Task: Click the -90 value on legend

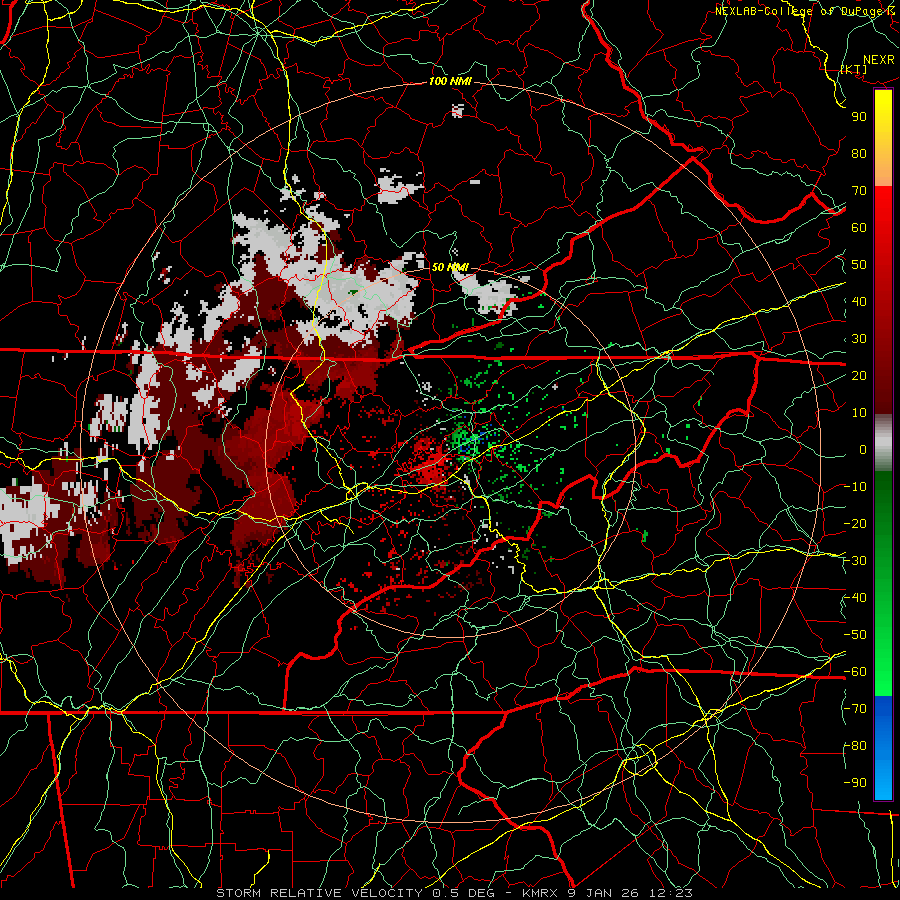Action: [x=855, y=783]
